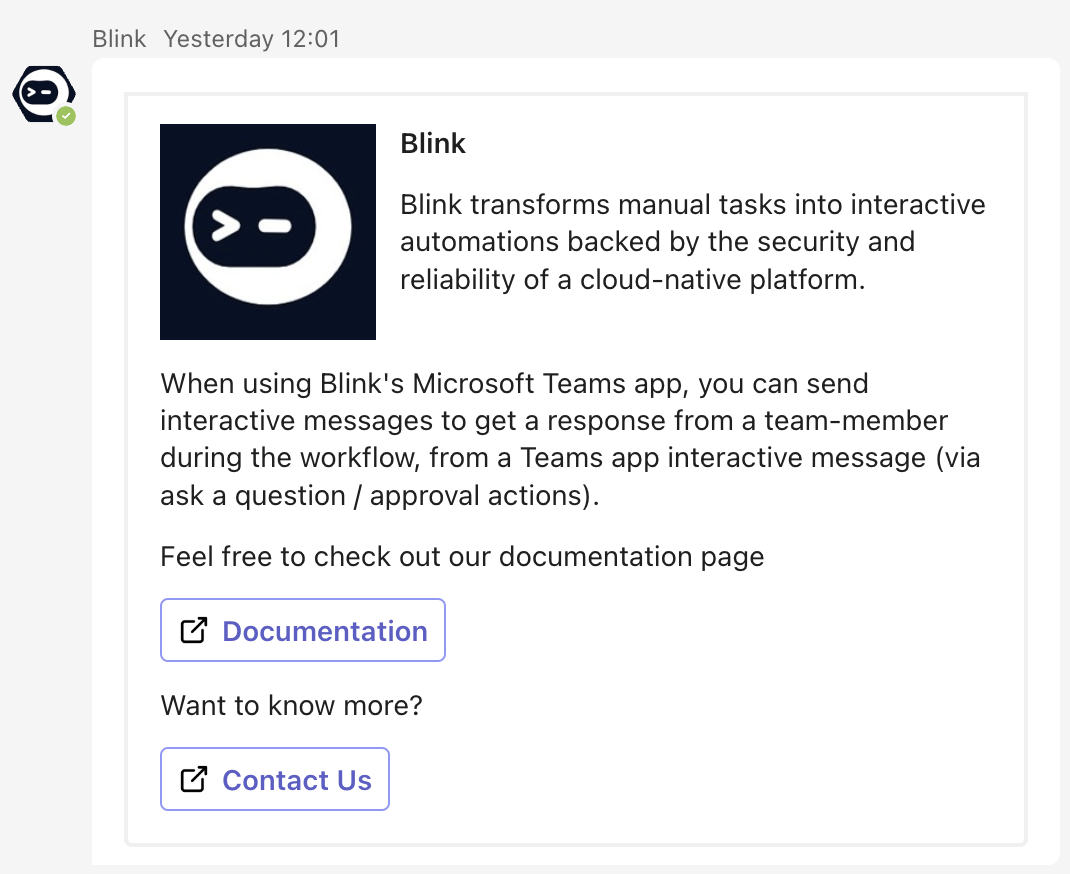Click the bold Blink card title
This screenshot has height=874, width=1070.
point(433,143)
